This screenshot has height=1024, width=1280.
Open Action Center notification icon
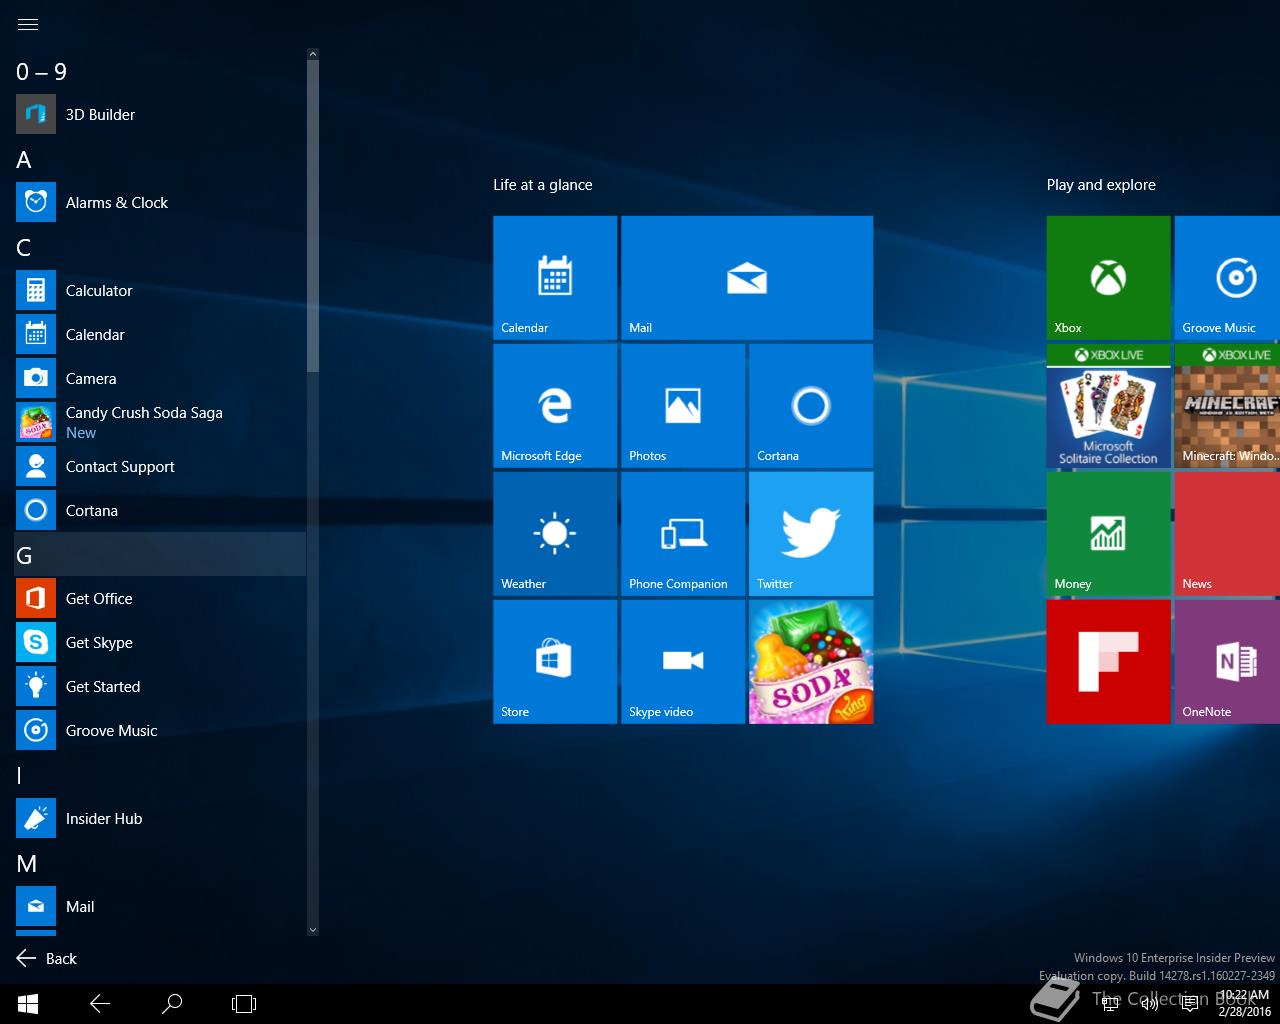1190,1004
